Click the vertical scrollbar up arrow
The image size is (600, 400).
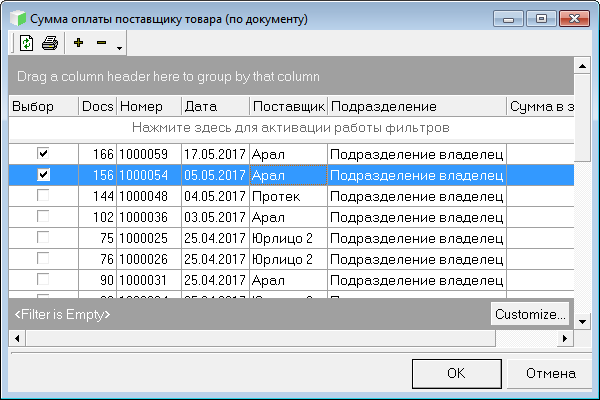click(x=582, y=66)
